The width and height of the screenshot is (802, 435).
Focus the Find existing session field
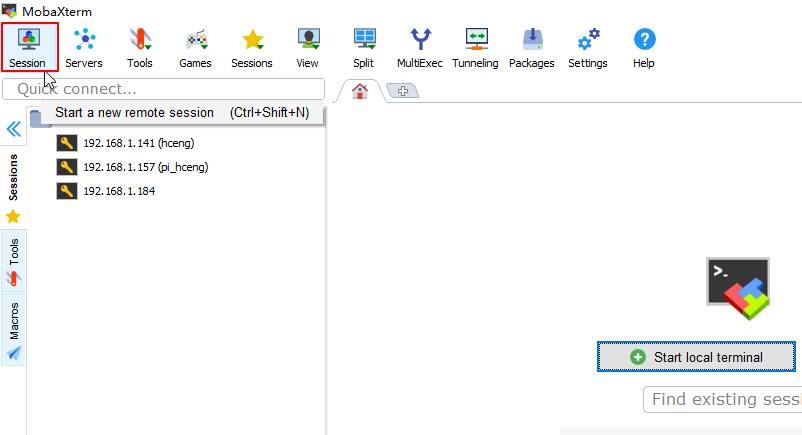722,399
